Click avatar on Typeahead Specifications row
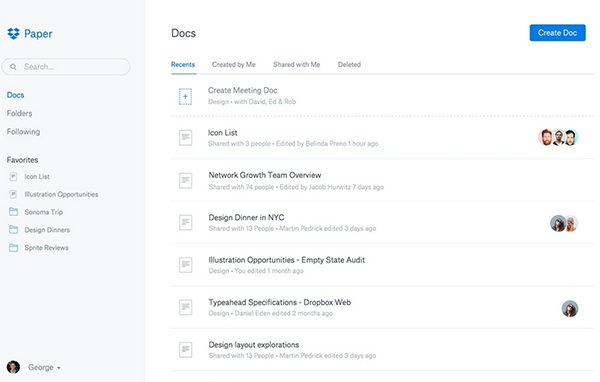This screenshot has width=600, height=382. pos(570,309)
